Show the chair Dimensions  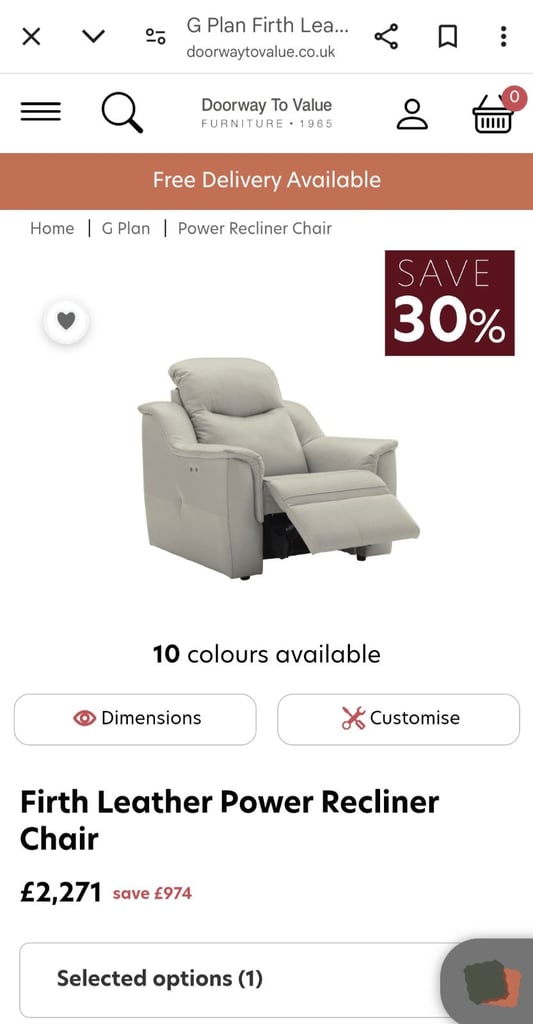(x=135, y=719)
